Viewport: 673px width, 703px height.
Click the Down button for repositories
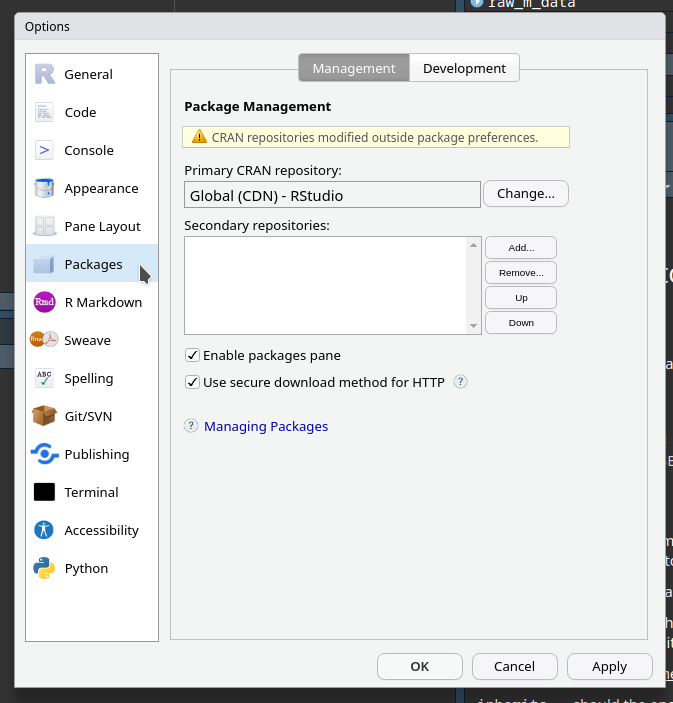pos(521,323)
